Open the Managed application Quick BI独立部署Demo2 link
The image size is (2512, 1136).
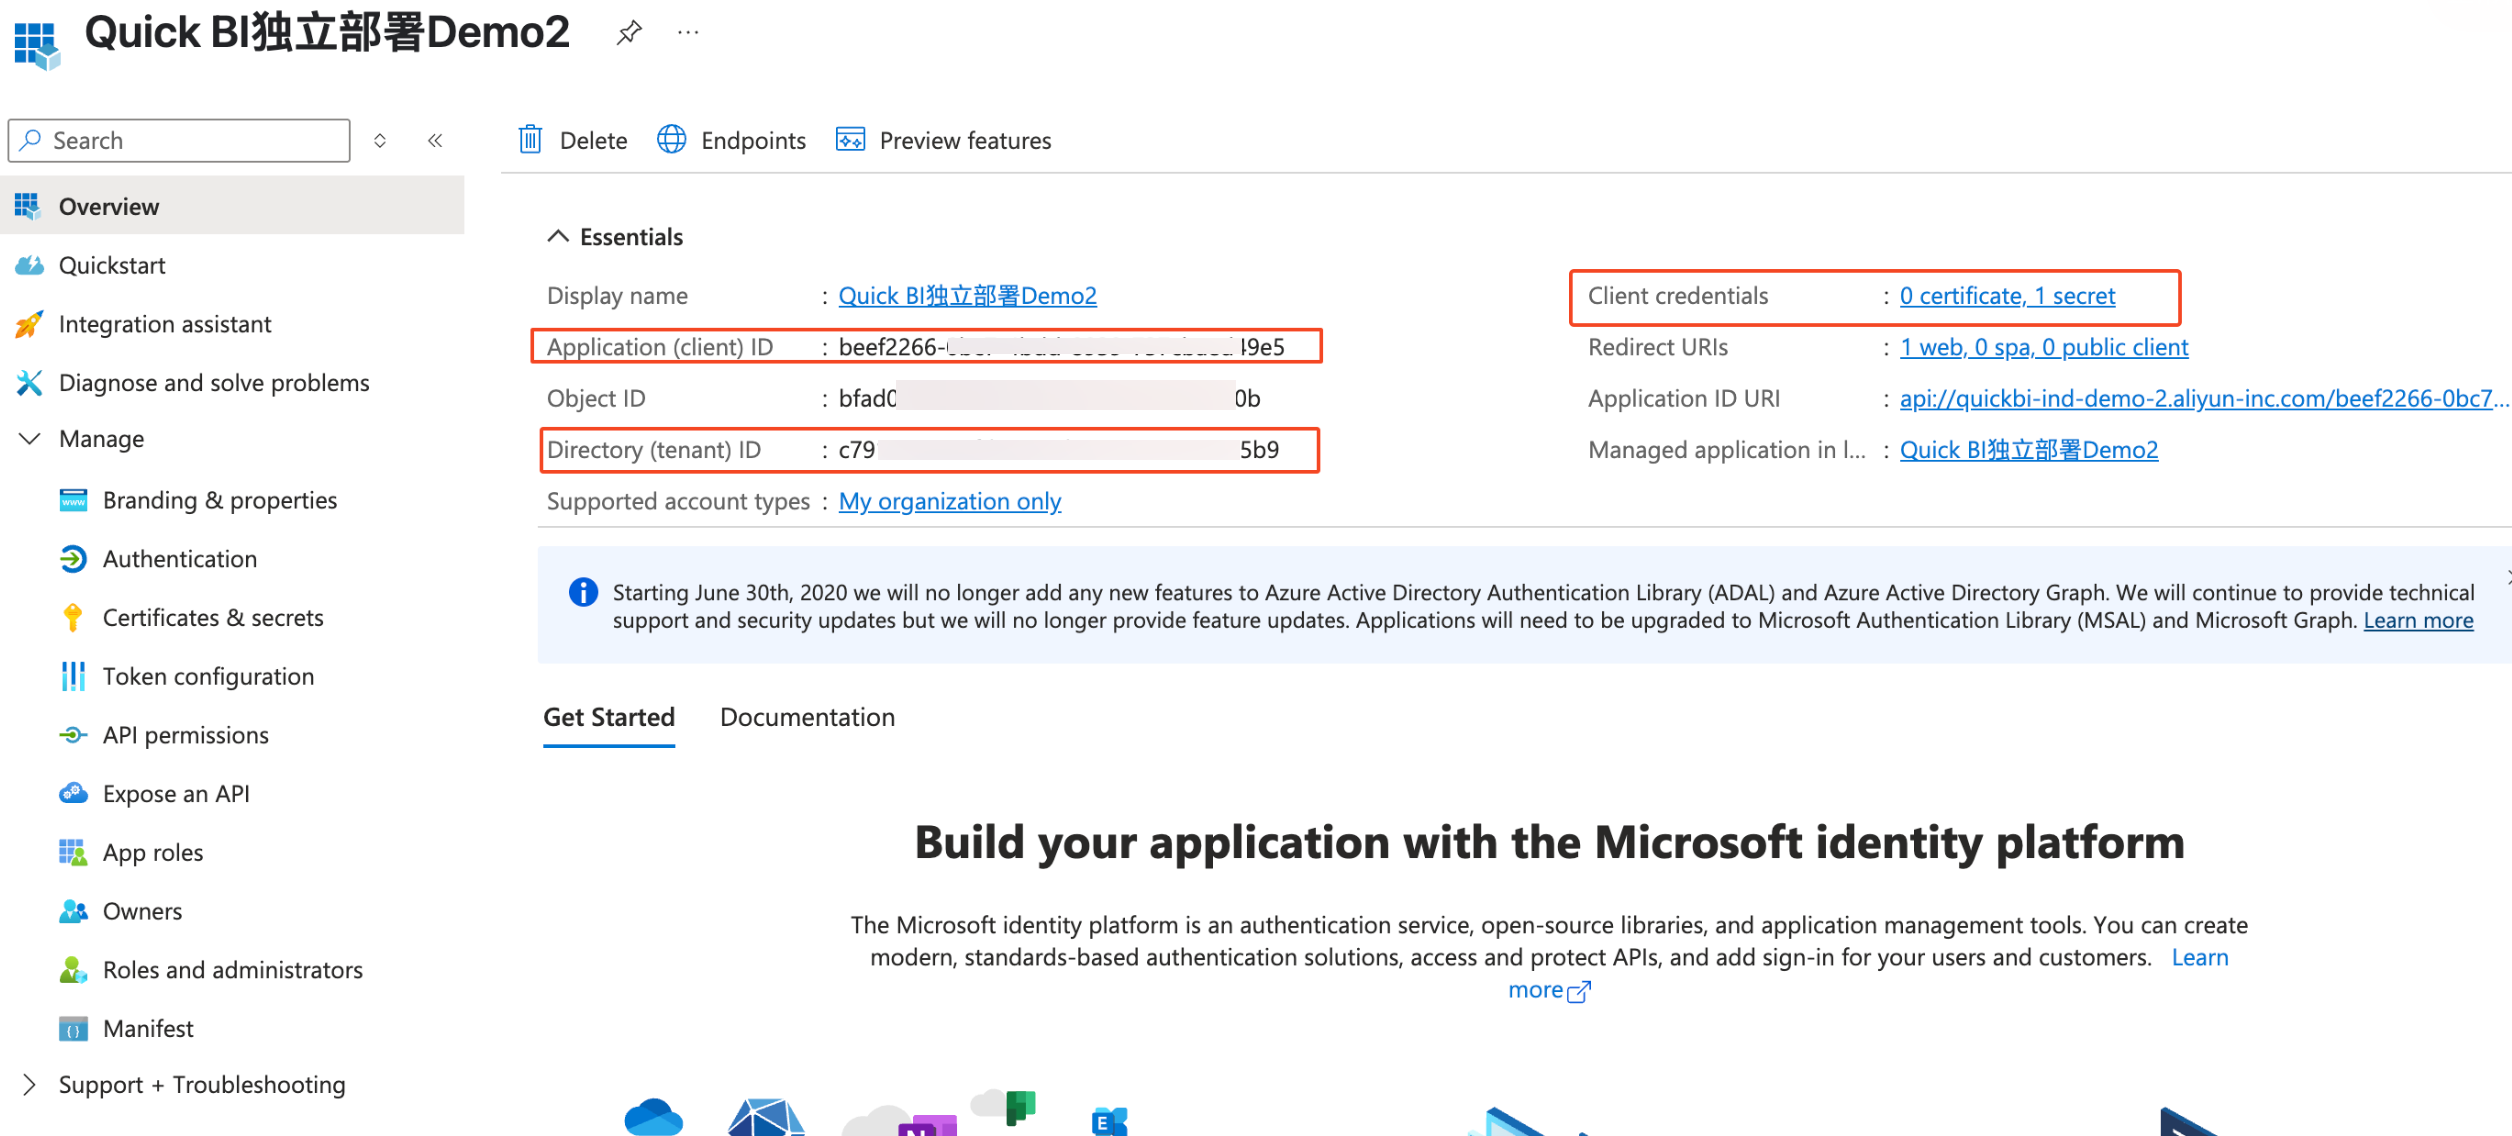(x=2028, y=450)
